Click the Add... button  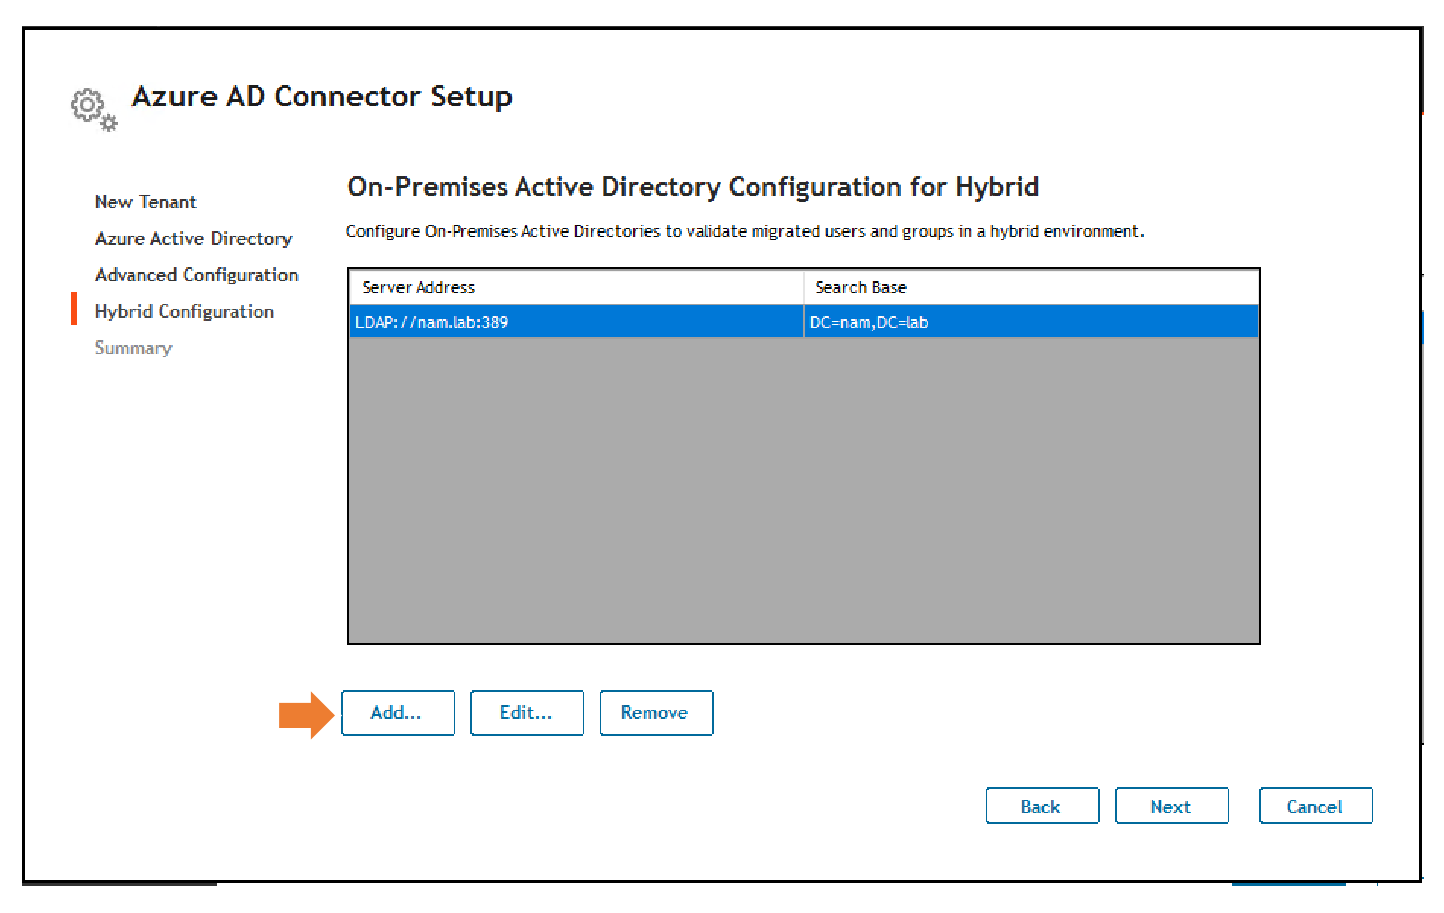click(x=398, y=713)
